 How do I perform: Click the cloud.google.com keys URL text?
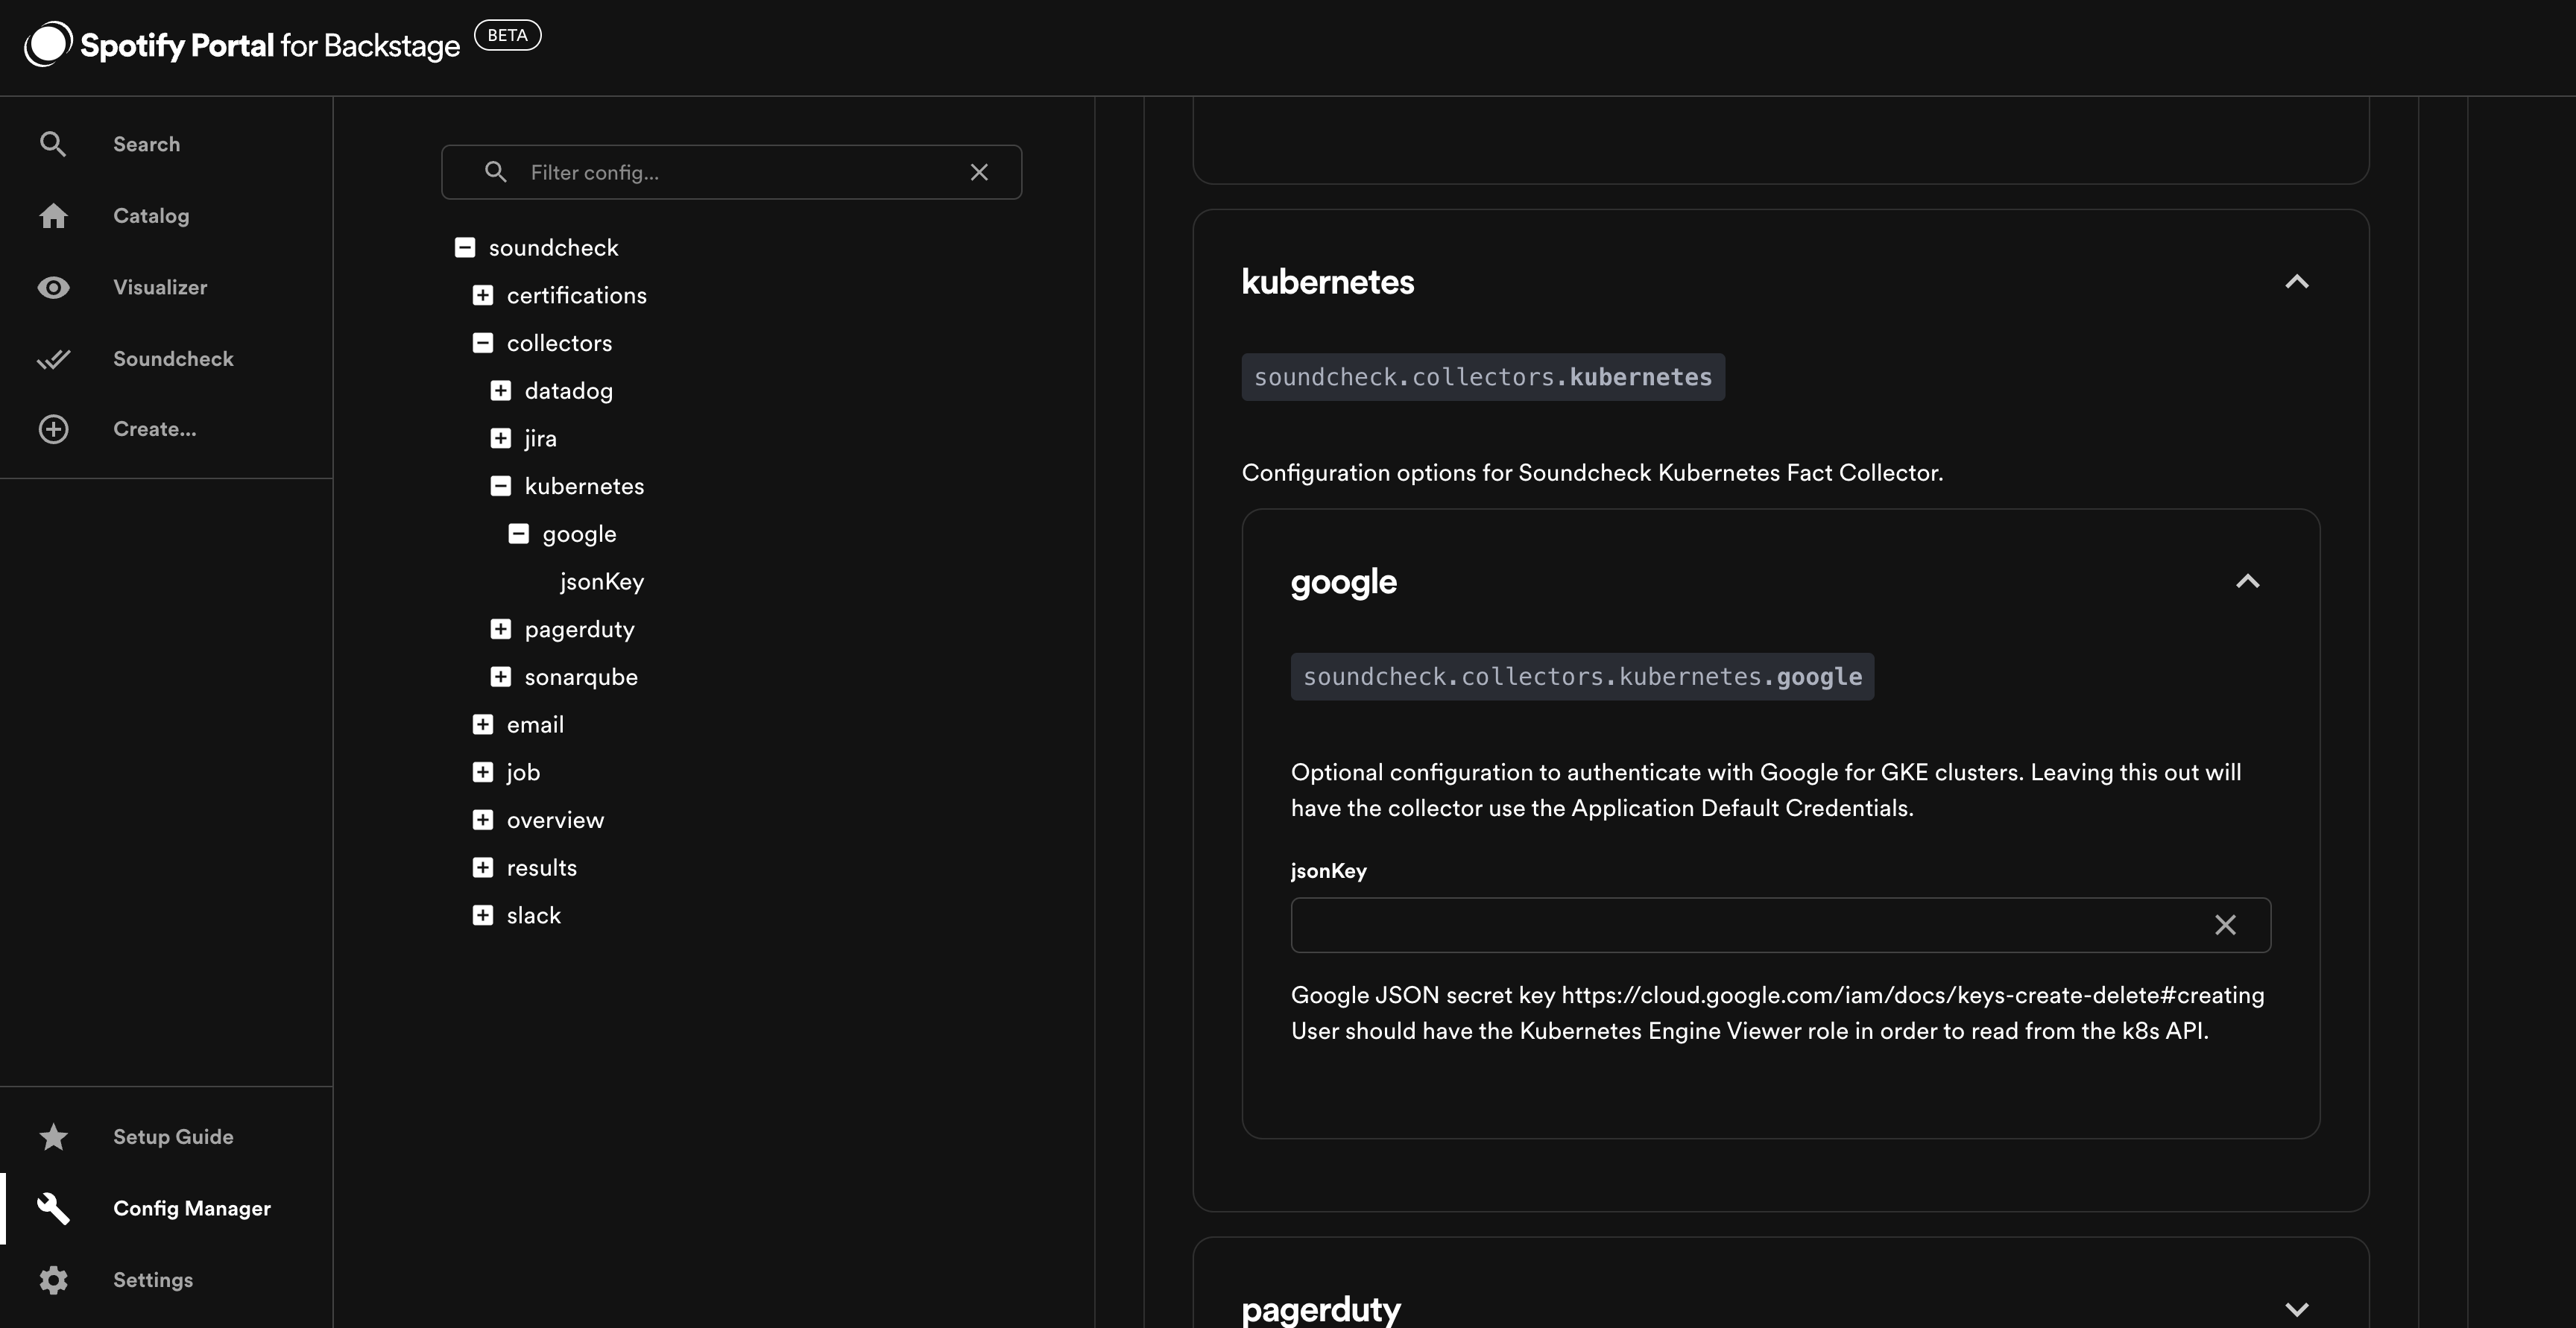[x=1912, y=995]
